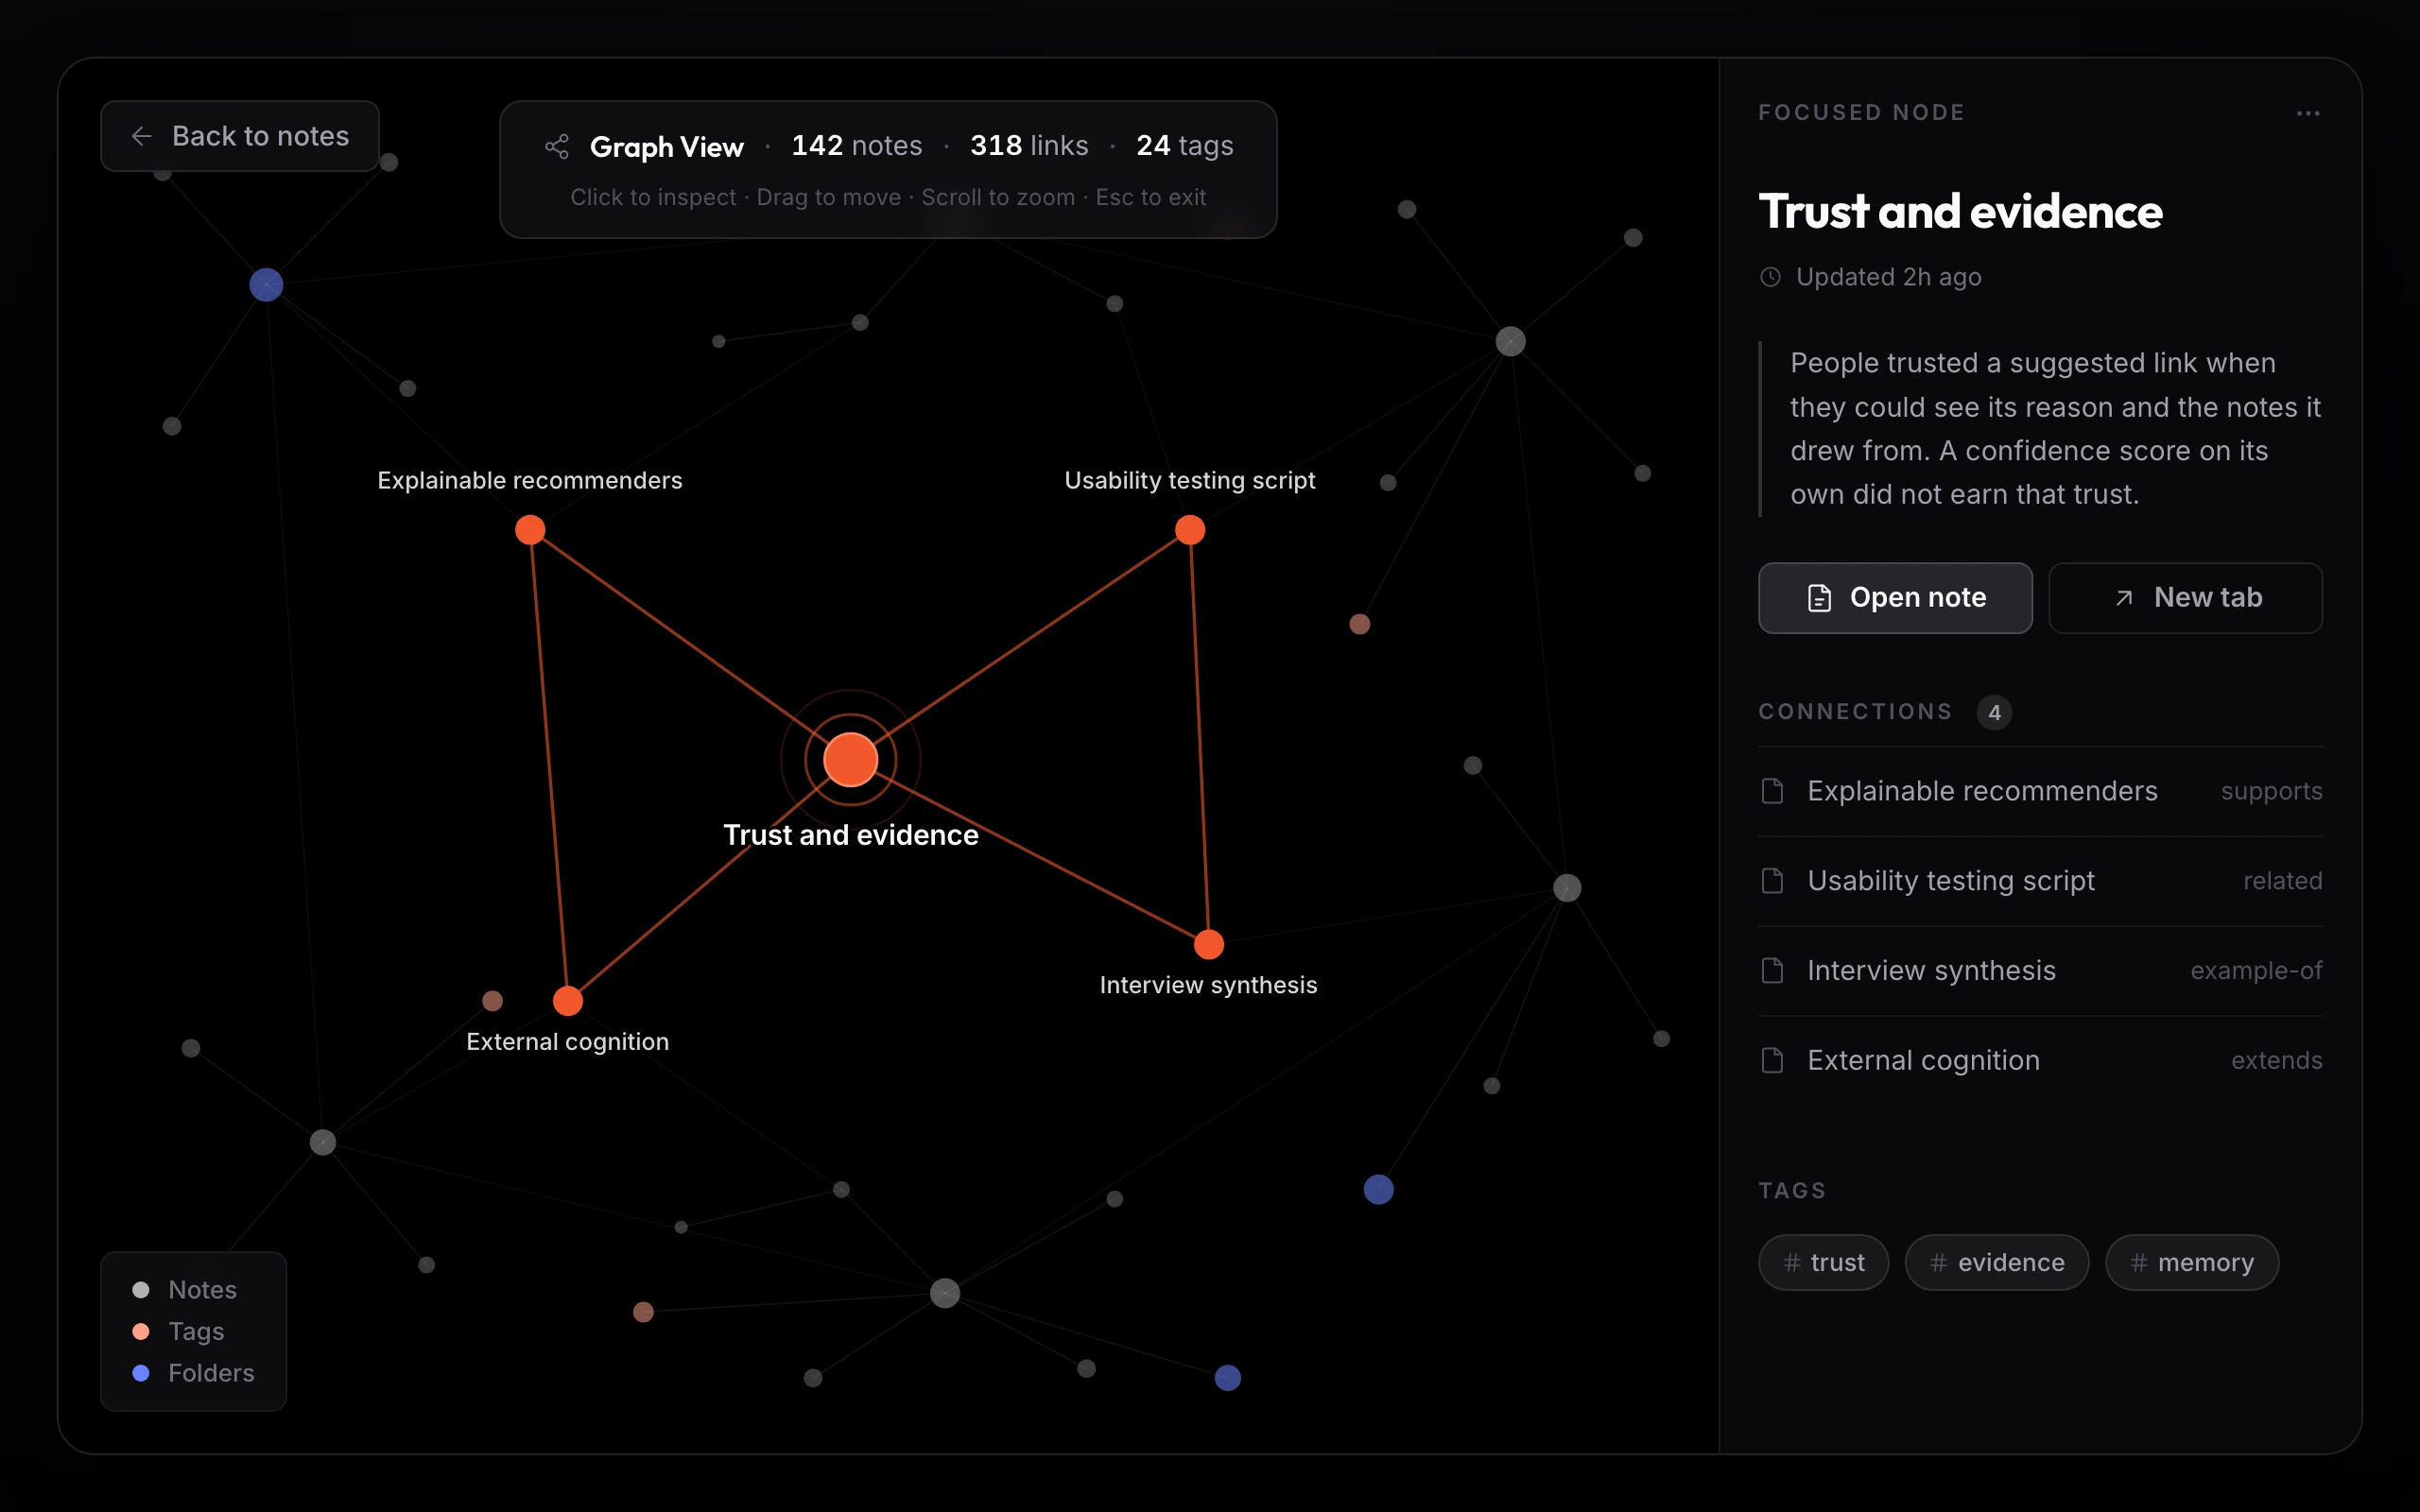Screen dimensions: 2420x1512
Task: Click the clock icon next to Updated 2h ago
Action: tap(1770, 277)
